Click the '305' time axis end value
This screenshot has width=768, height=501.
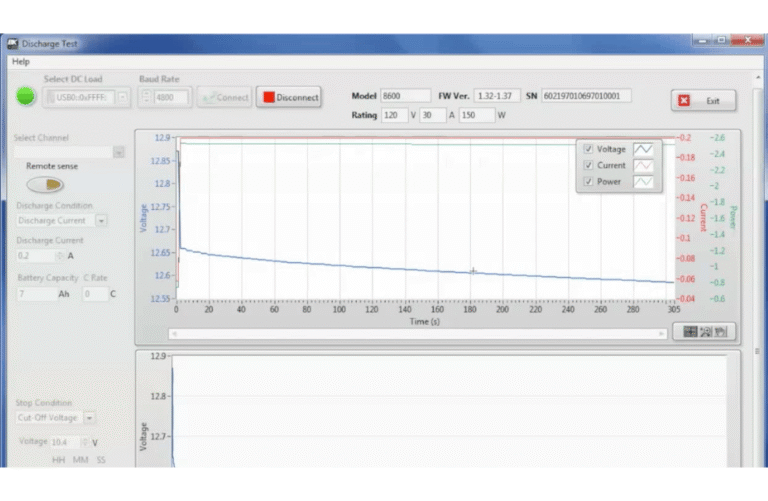(674, 310)
